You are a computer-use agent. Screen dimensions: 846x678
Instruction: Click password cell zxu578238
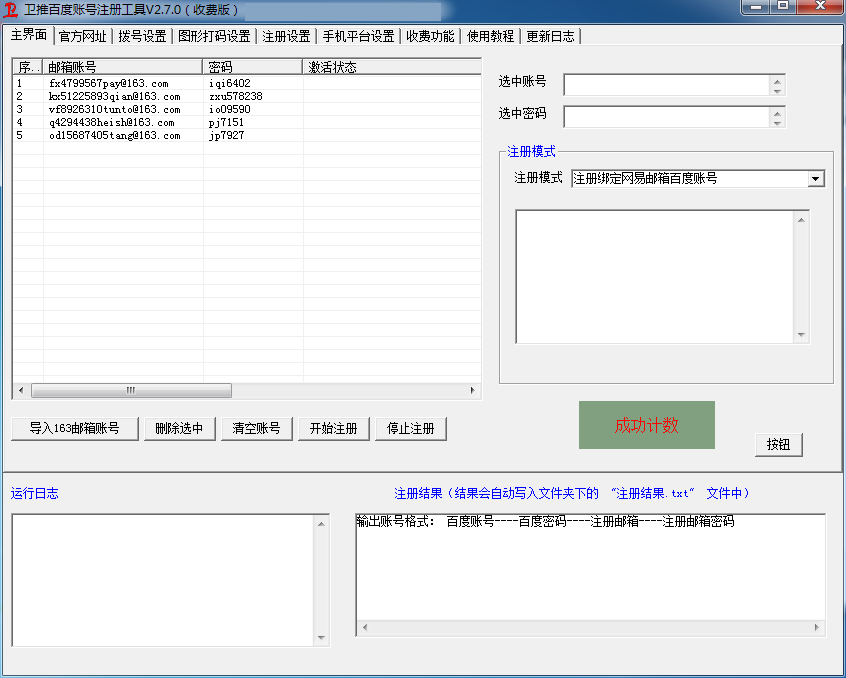point(236,97)
